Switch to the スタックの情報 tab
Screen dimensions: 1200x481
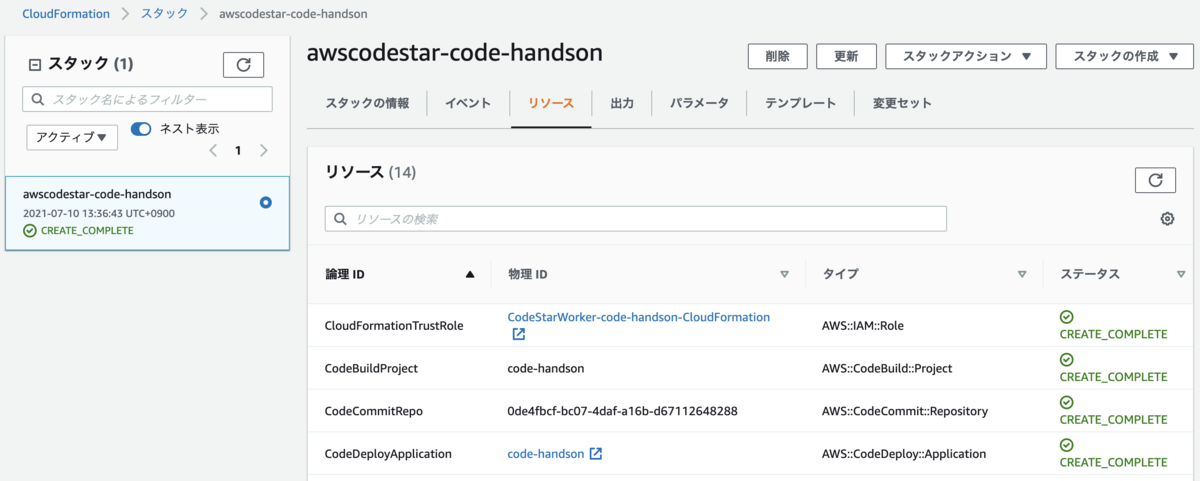[x=367, y=103]
